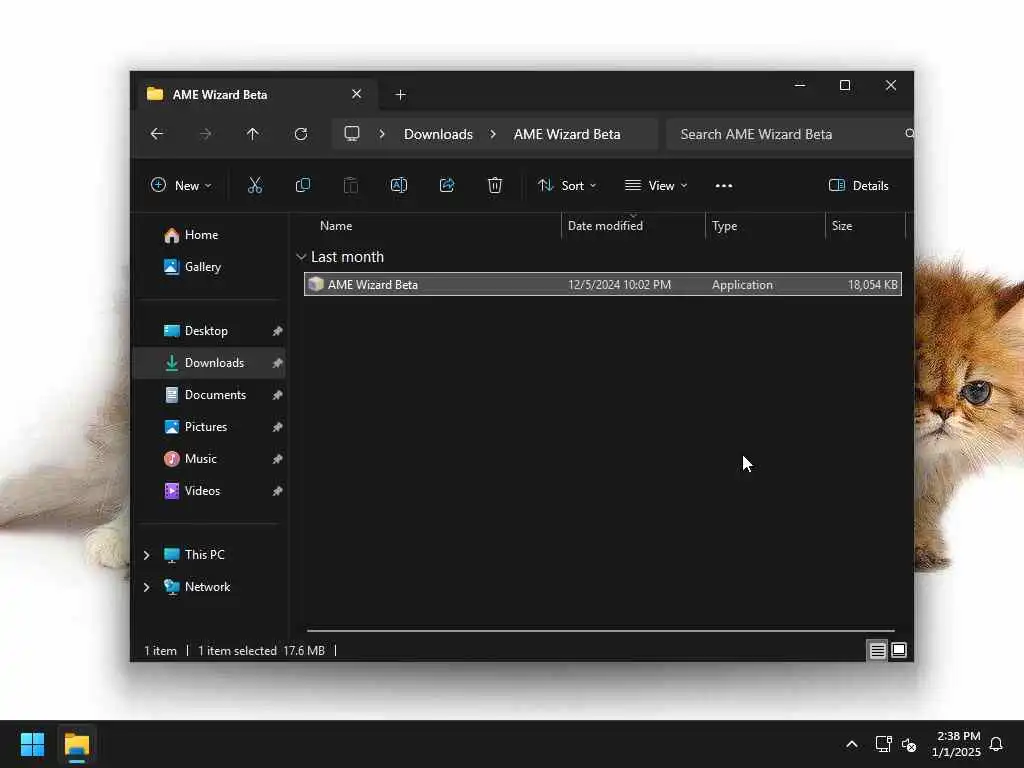The height and width of the screenshot is (768, 1024).
Task: Click the Paste toolbar icon
Action: [x=351, y=185]
